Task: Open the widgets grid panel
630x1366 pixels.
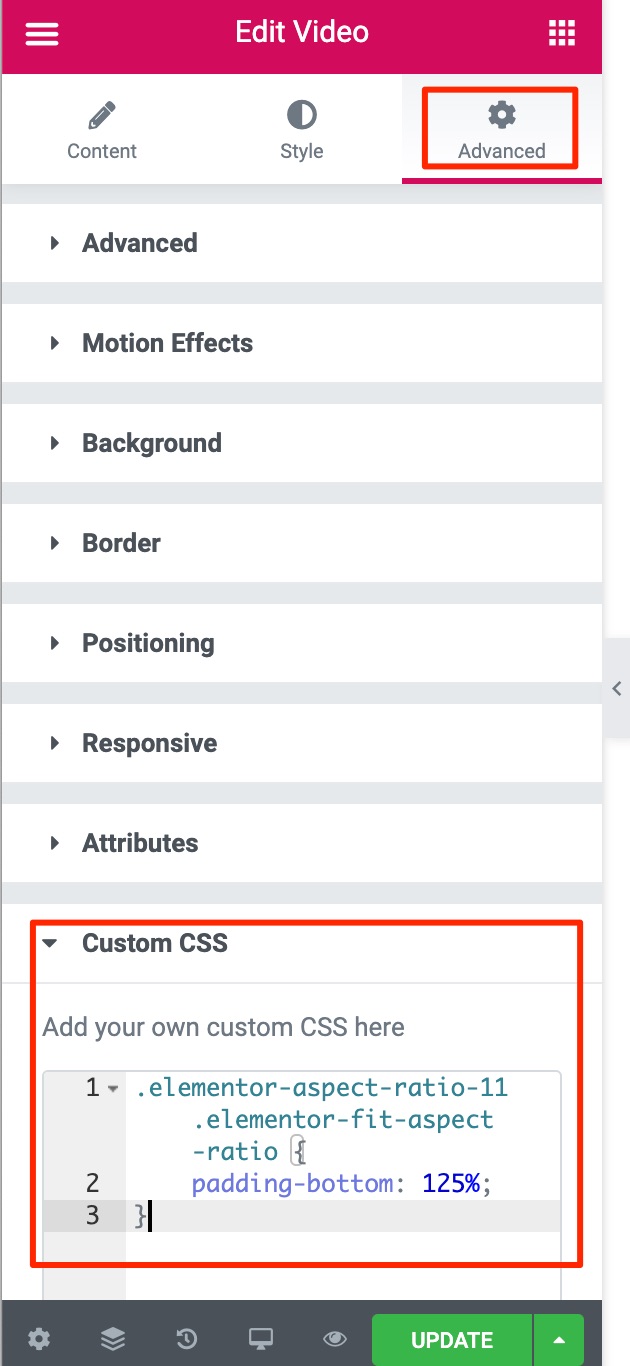Action: tap(563, 34)
